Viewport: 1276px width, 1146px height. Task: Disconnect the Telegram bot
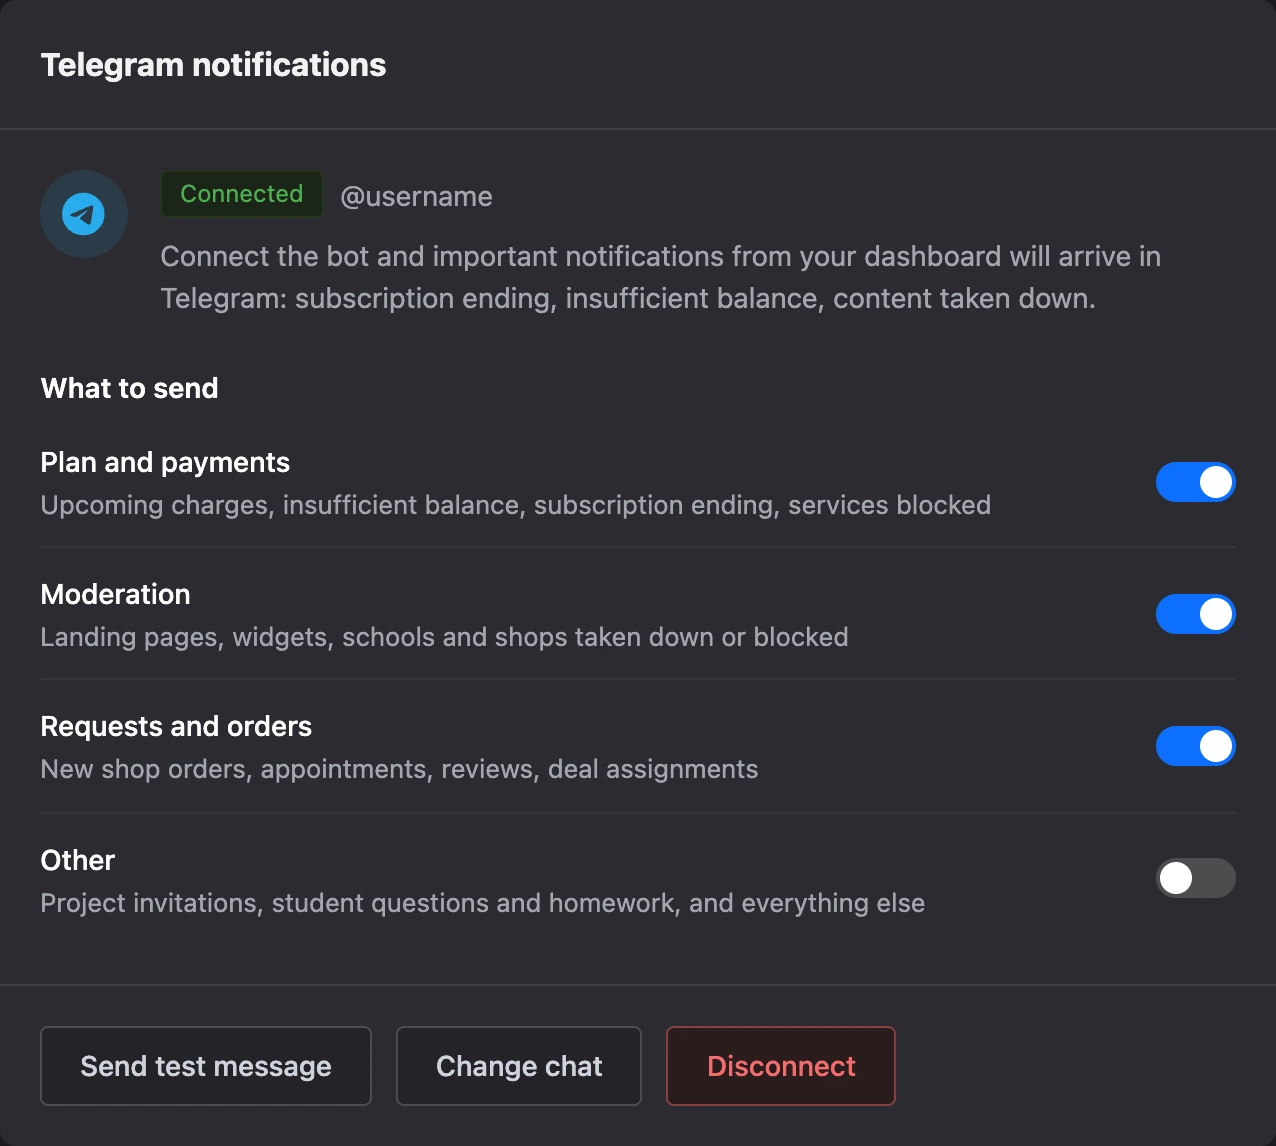(781, 1066)
